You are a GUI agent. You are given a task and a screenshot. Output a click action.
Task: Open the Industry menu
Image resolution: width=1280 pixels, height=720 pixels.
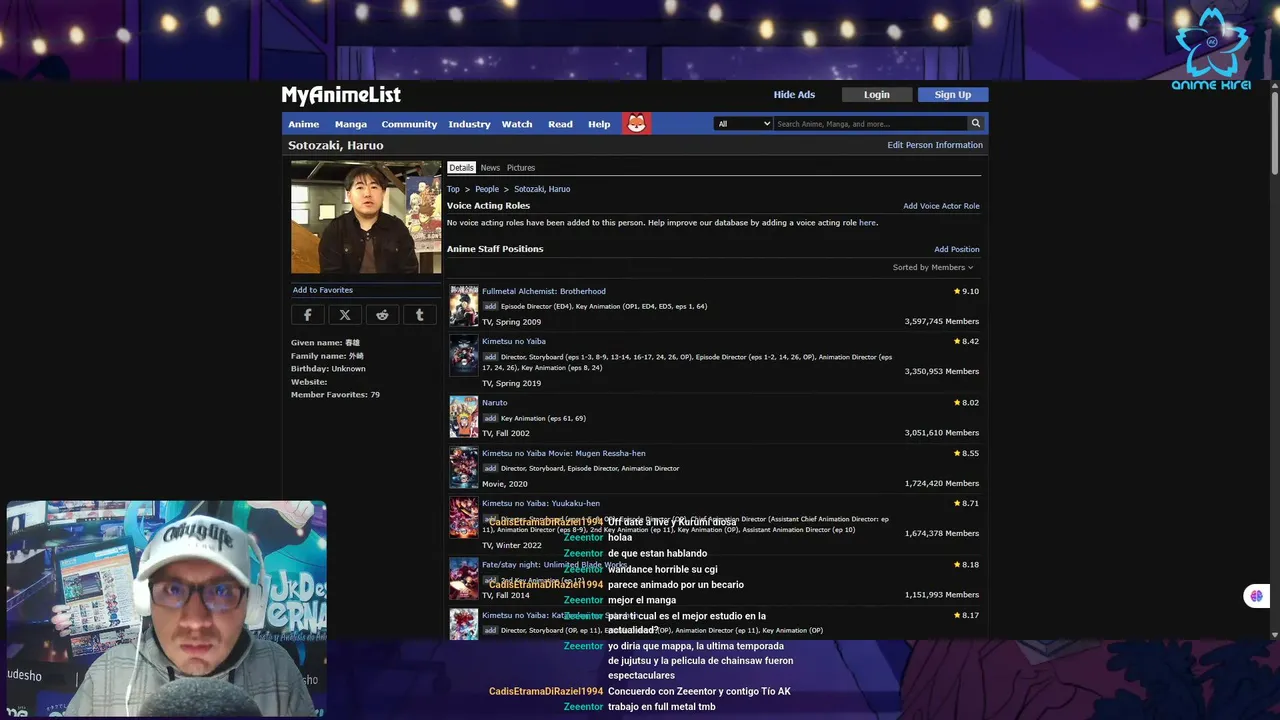pyautogui.click(x=469, y=124)
